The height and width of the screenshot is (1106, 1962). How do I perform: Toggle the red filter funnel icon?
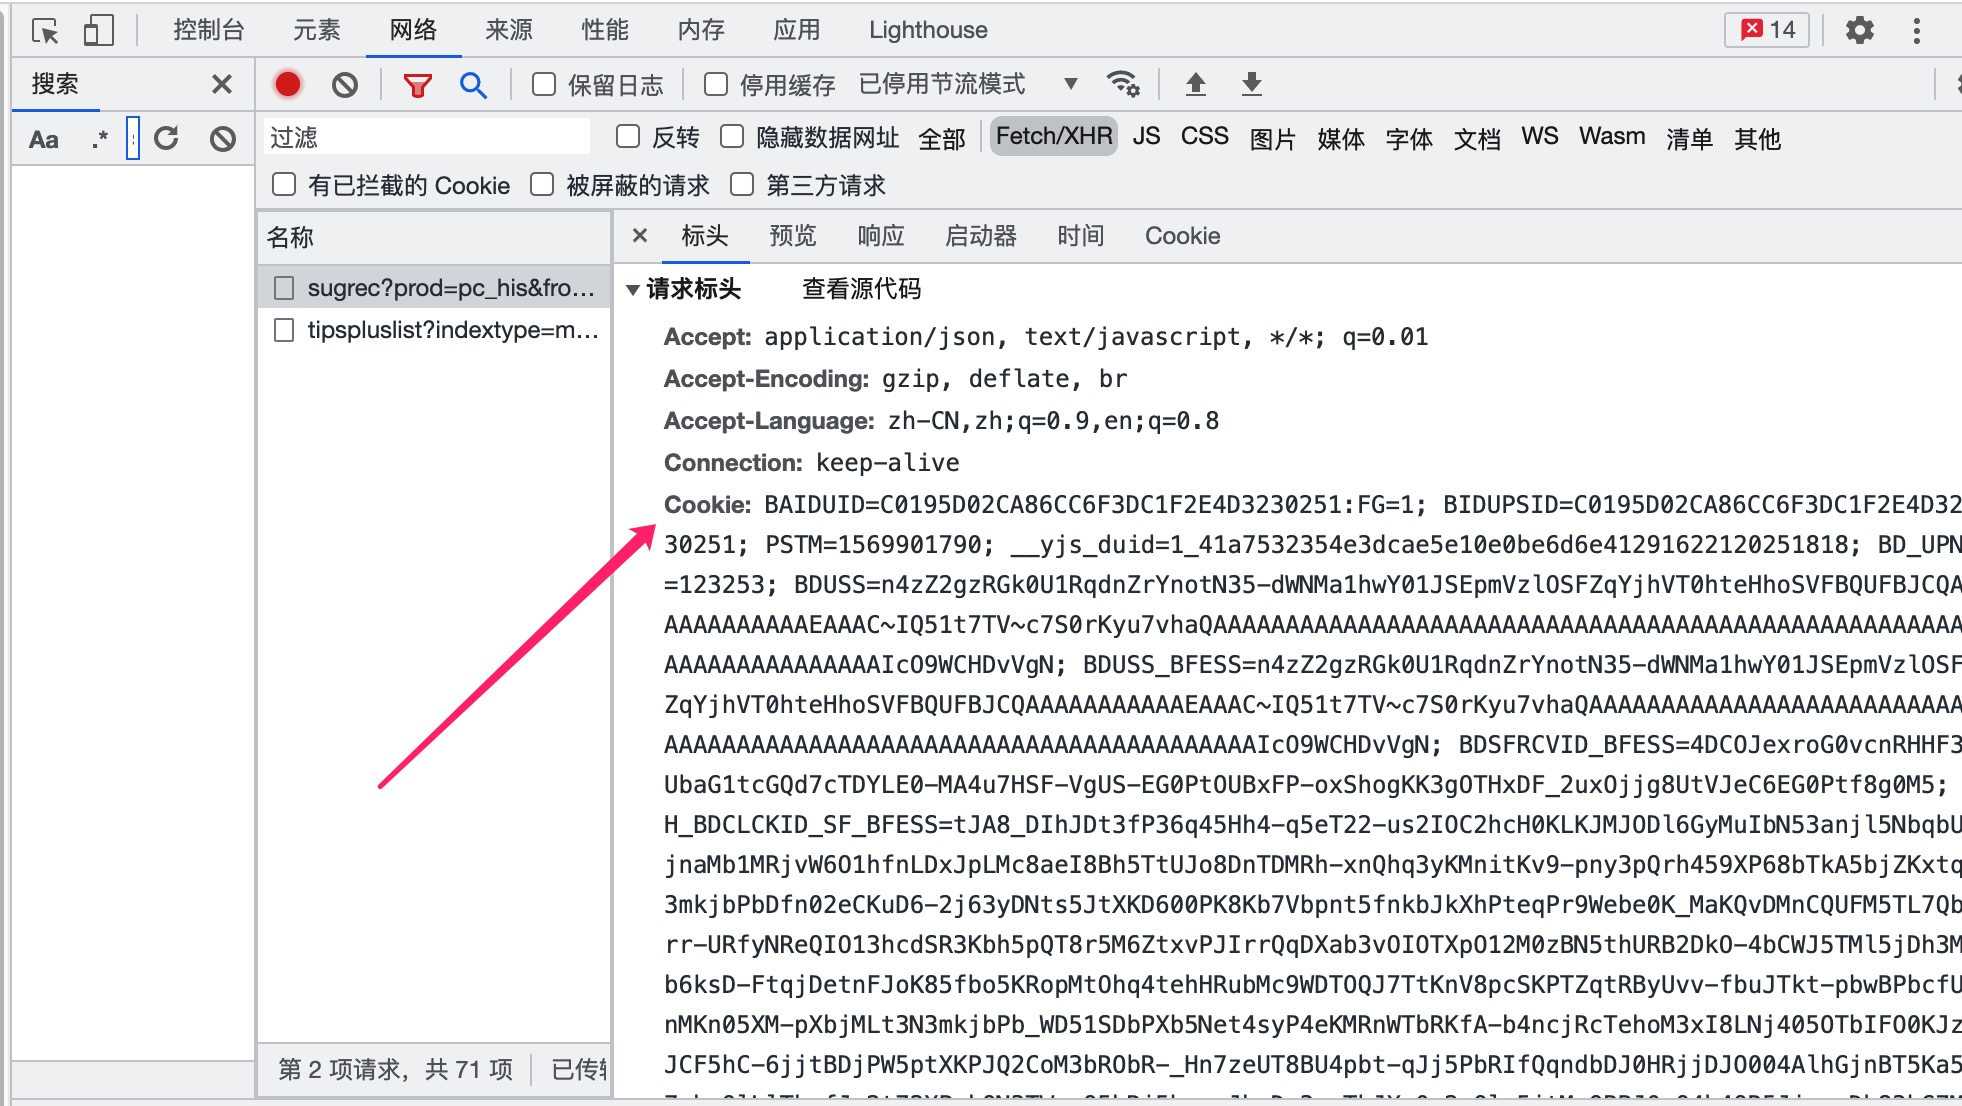pos(417,86)
